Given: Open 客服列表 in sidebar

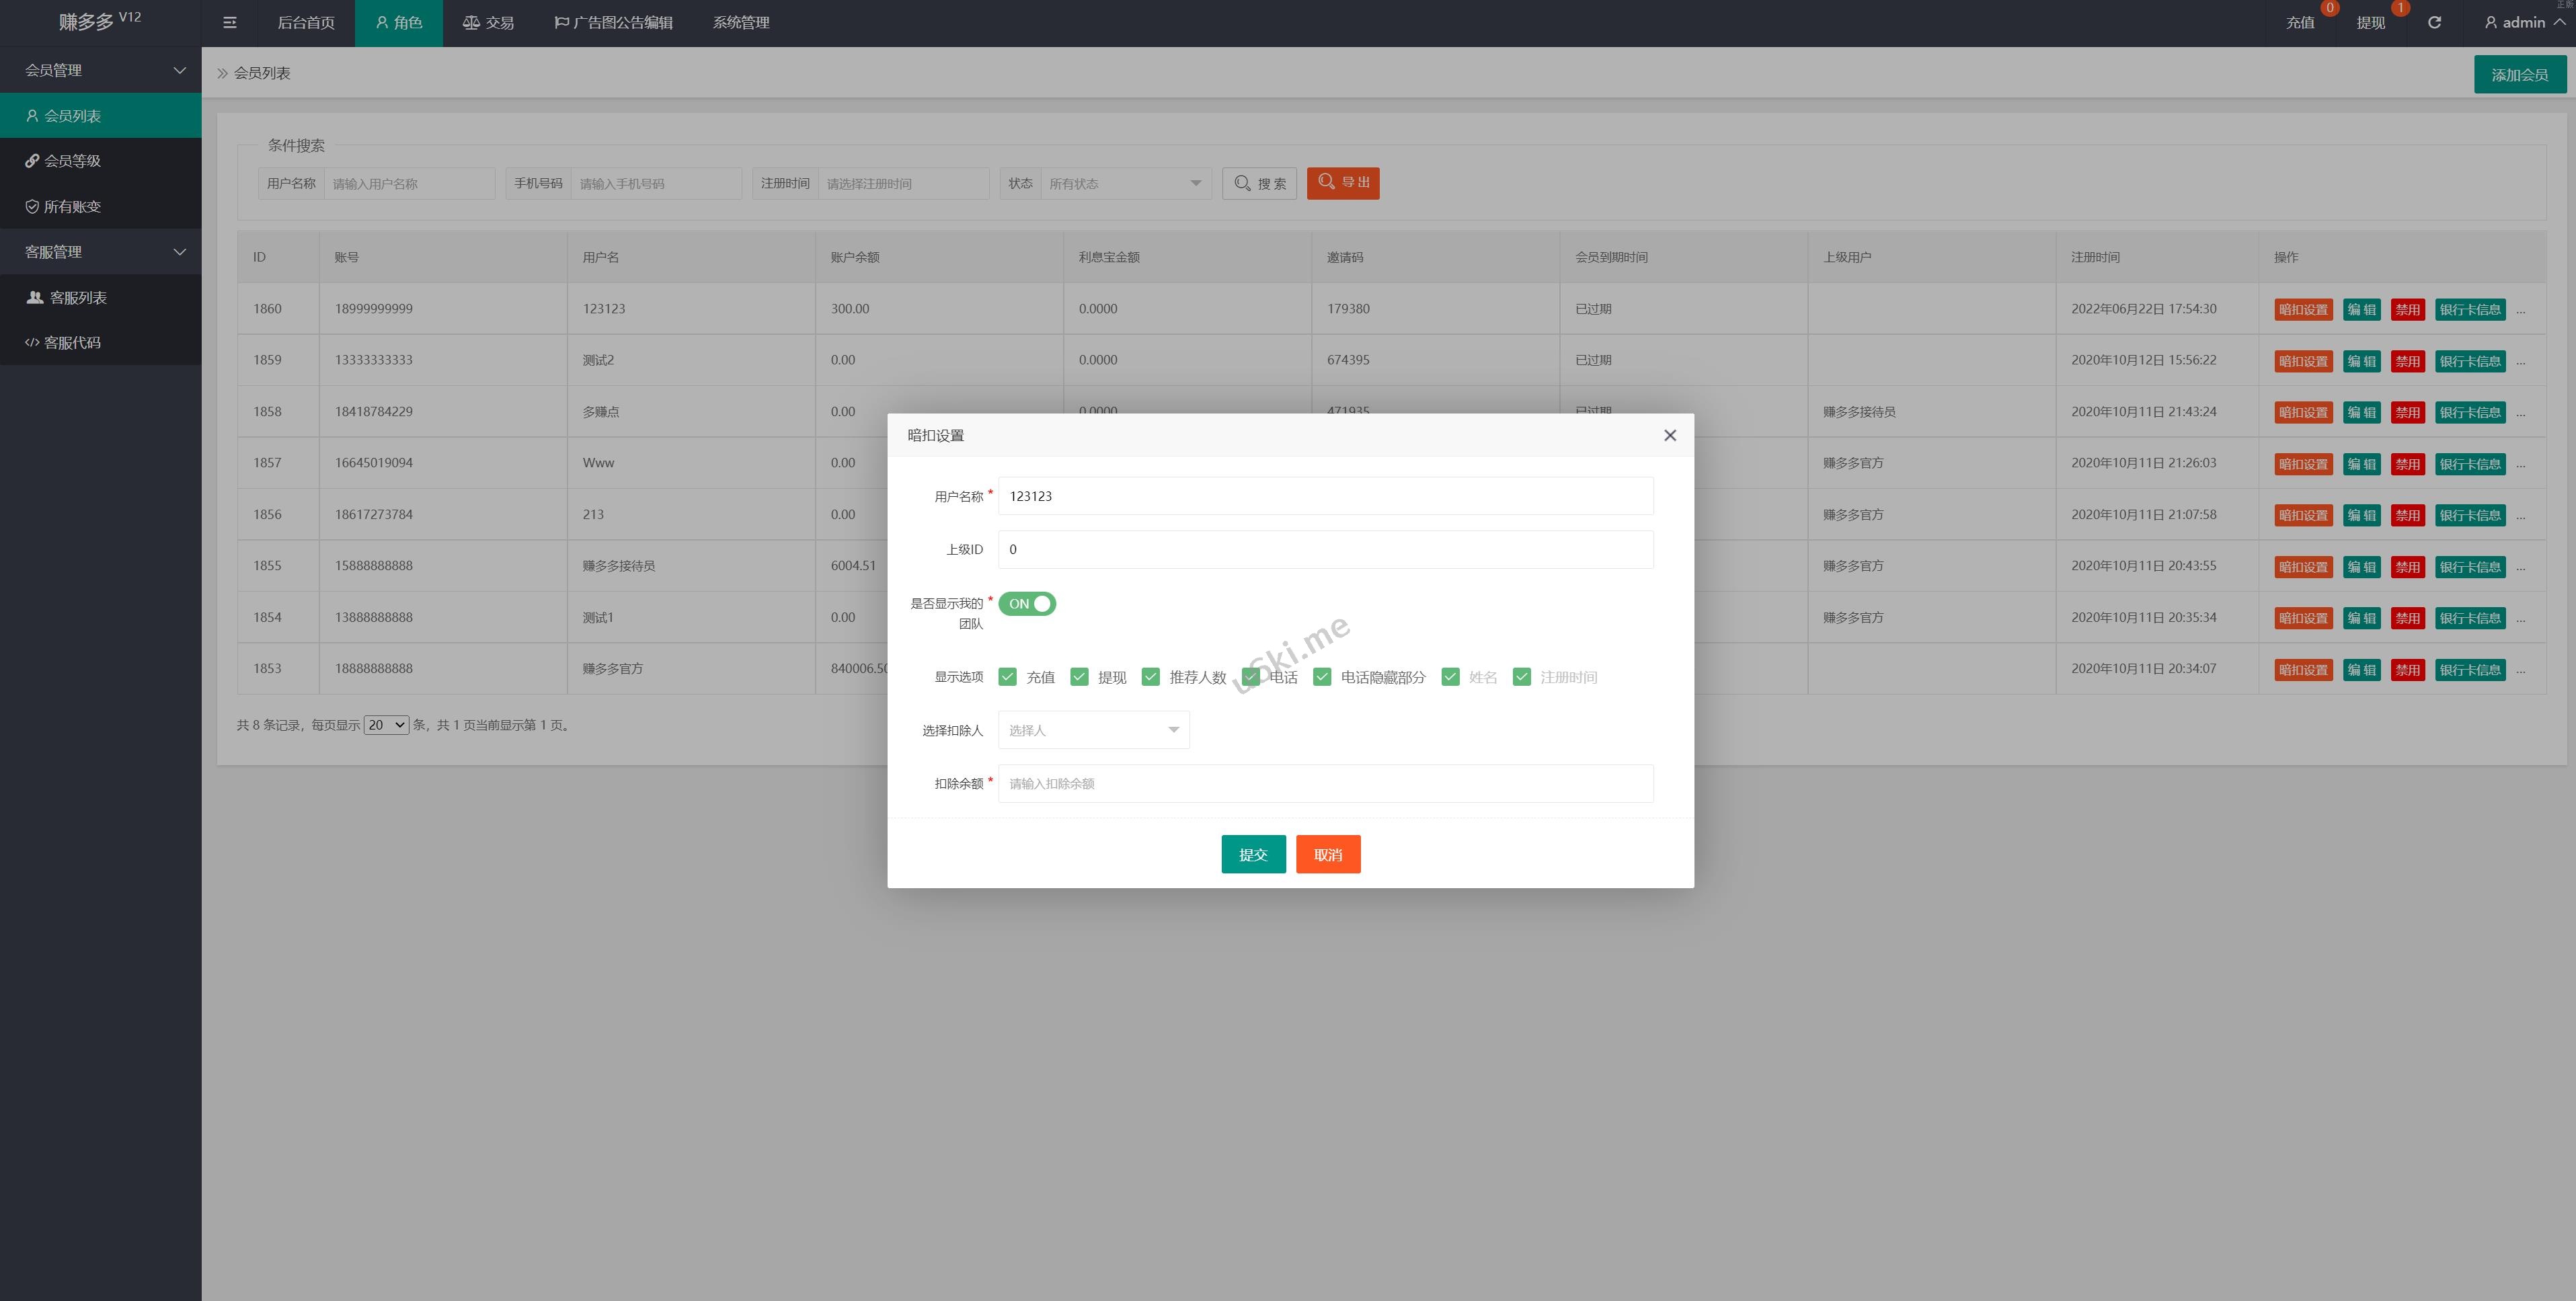Looking at the screenshot, I should (78, 297).
